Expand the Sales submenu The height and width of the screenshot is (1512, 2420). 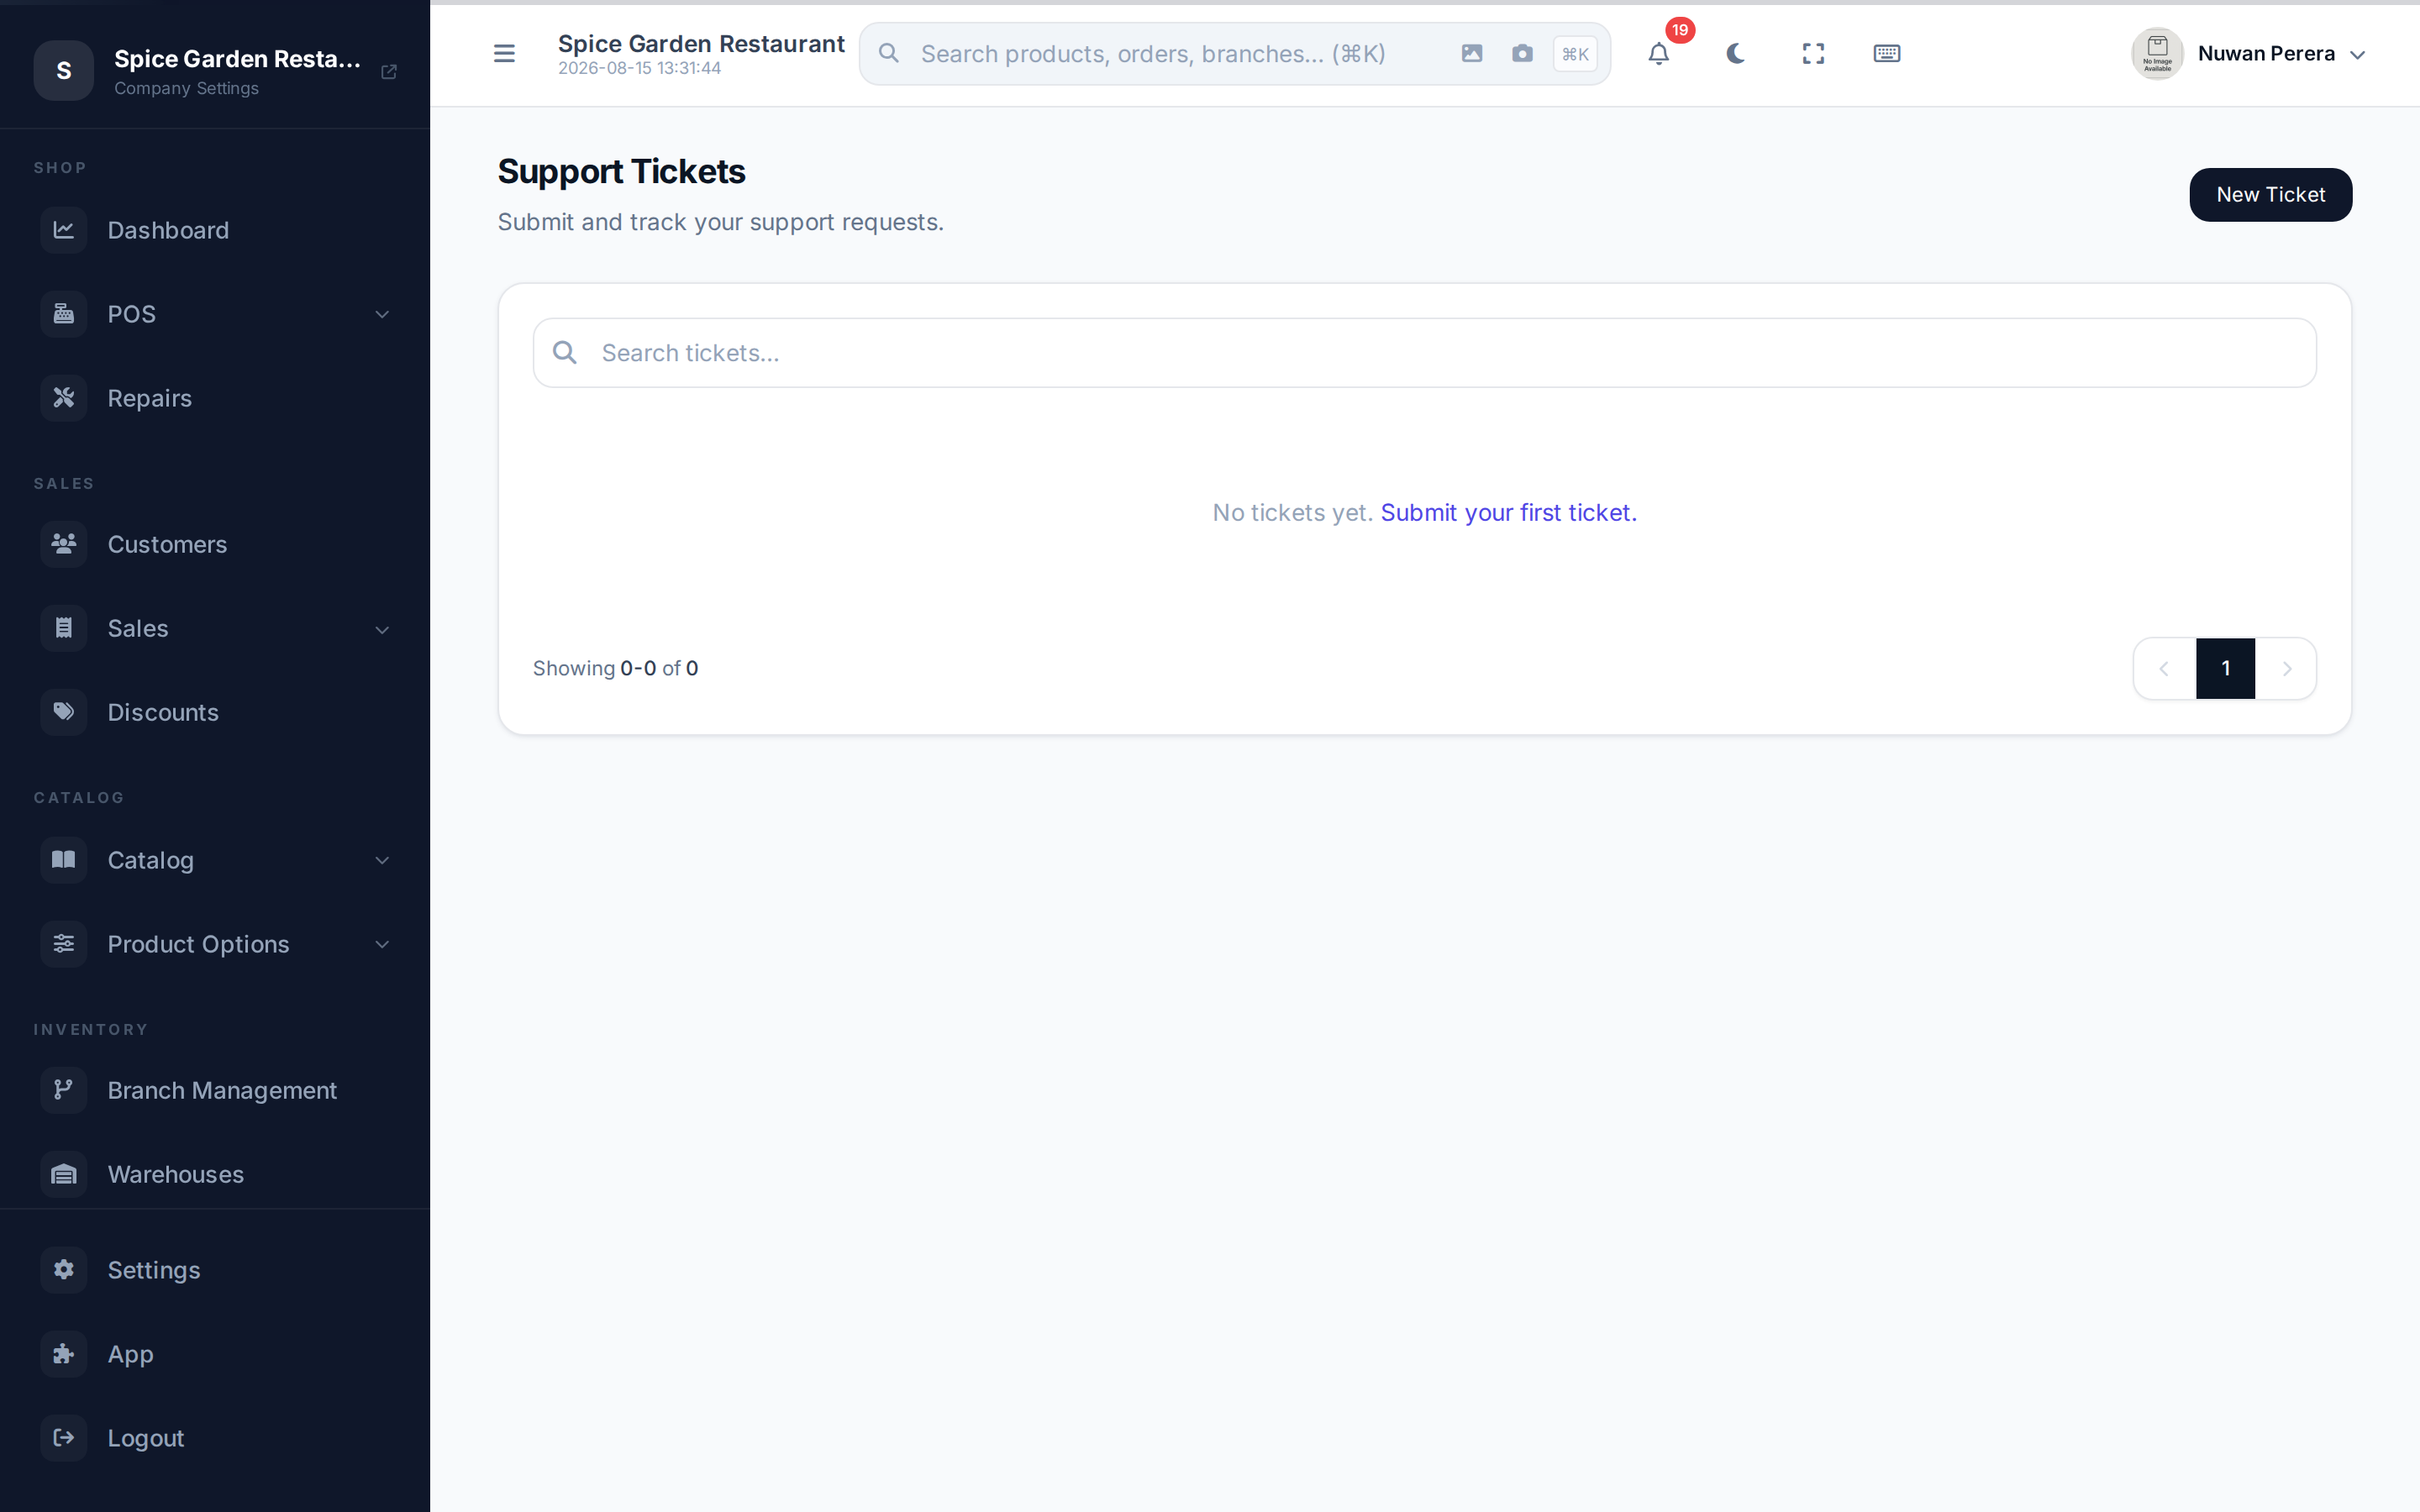click(215, 628)
